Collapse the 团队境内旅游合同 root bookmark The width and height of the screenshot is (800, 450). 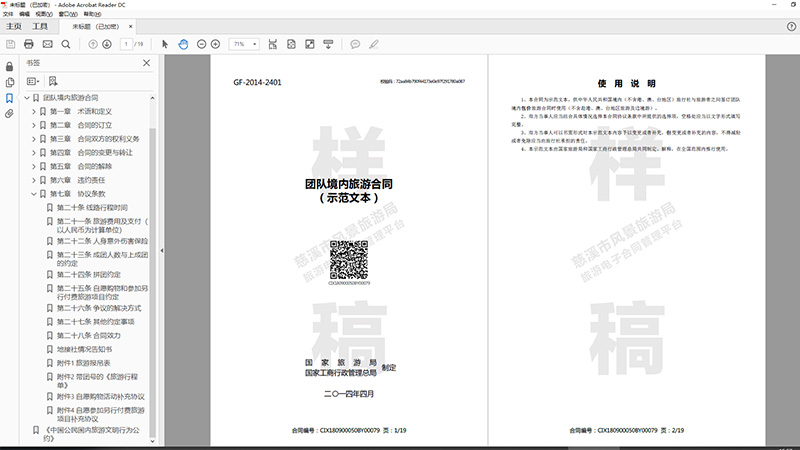(x=27, y=97)
